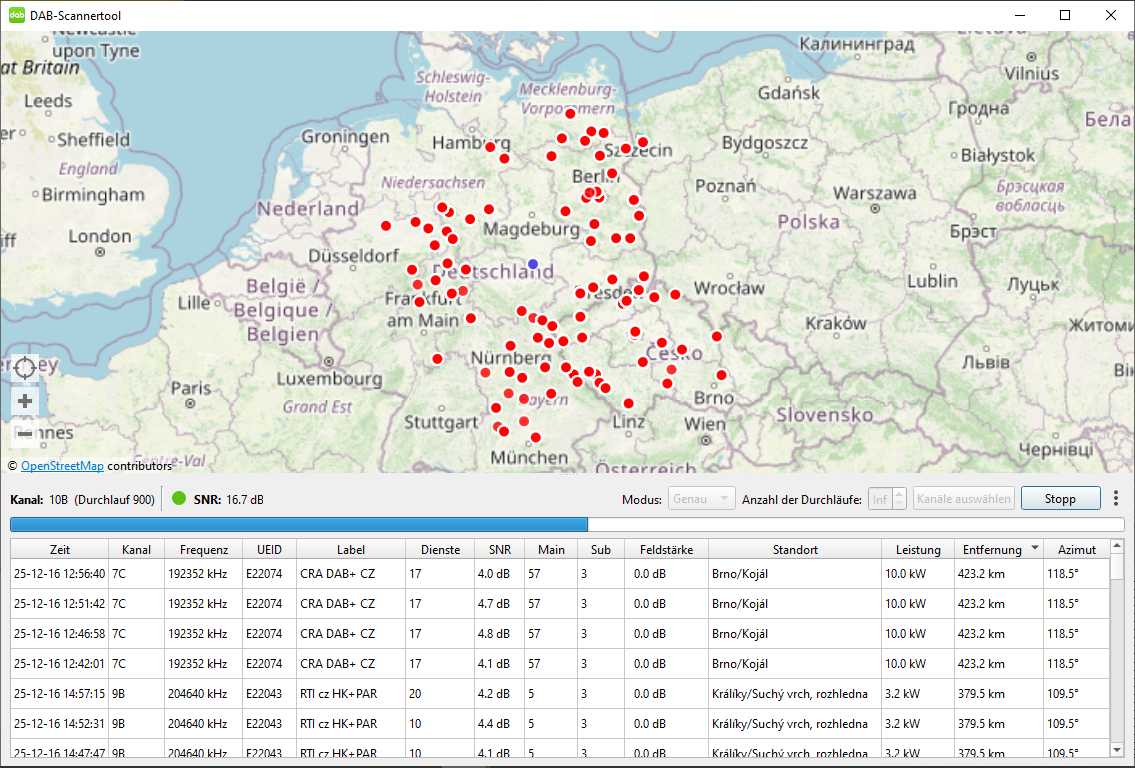This screenshot has height=768, width=1135.
Task: Click the blue scan progress bar
Action: [x=298, y=524]
